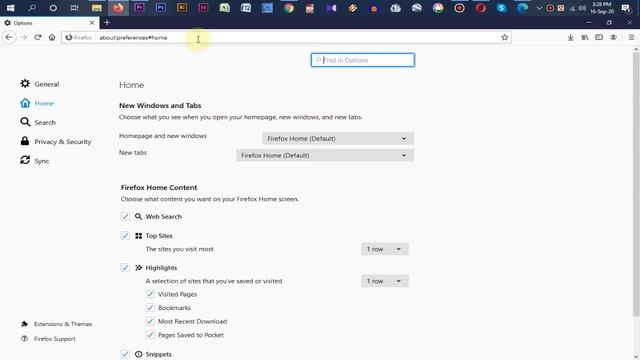Open the Sync settings category
The width and height of the screenshot is (640, 360).
(x=35, y=161)
